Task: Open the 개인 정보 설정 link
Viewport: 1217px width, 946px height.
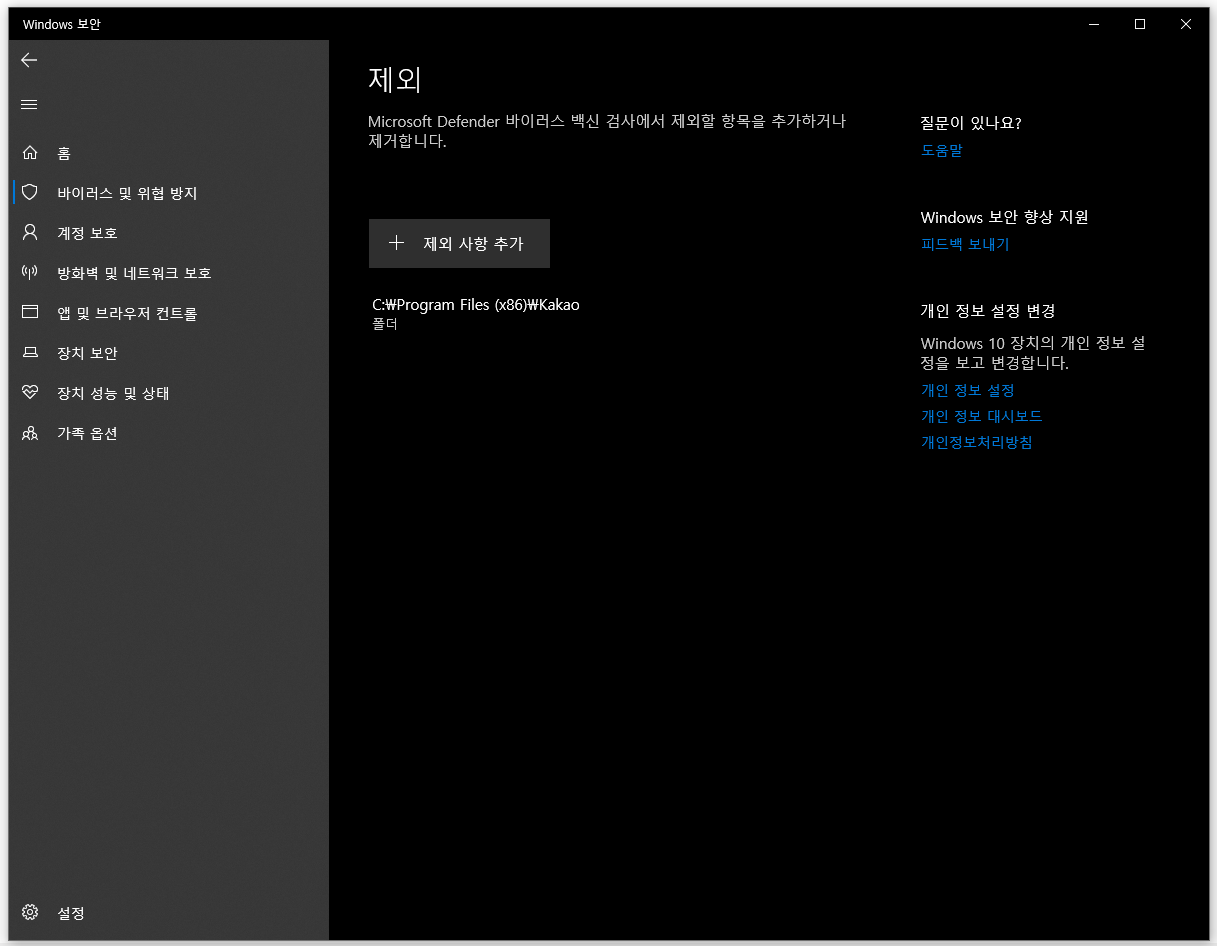Action: pyautogui.click(x=968, y=390)
